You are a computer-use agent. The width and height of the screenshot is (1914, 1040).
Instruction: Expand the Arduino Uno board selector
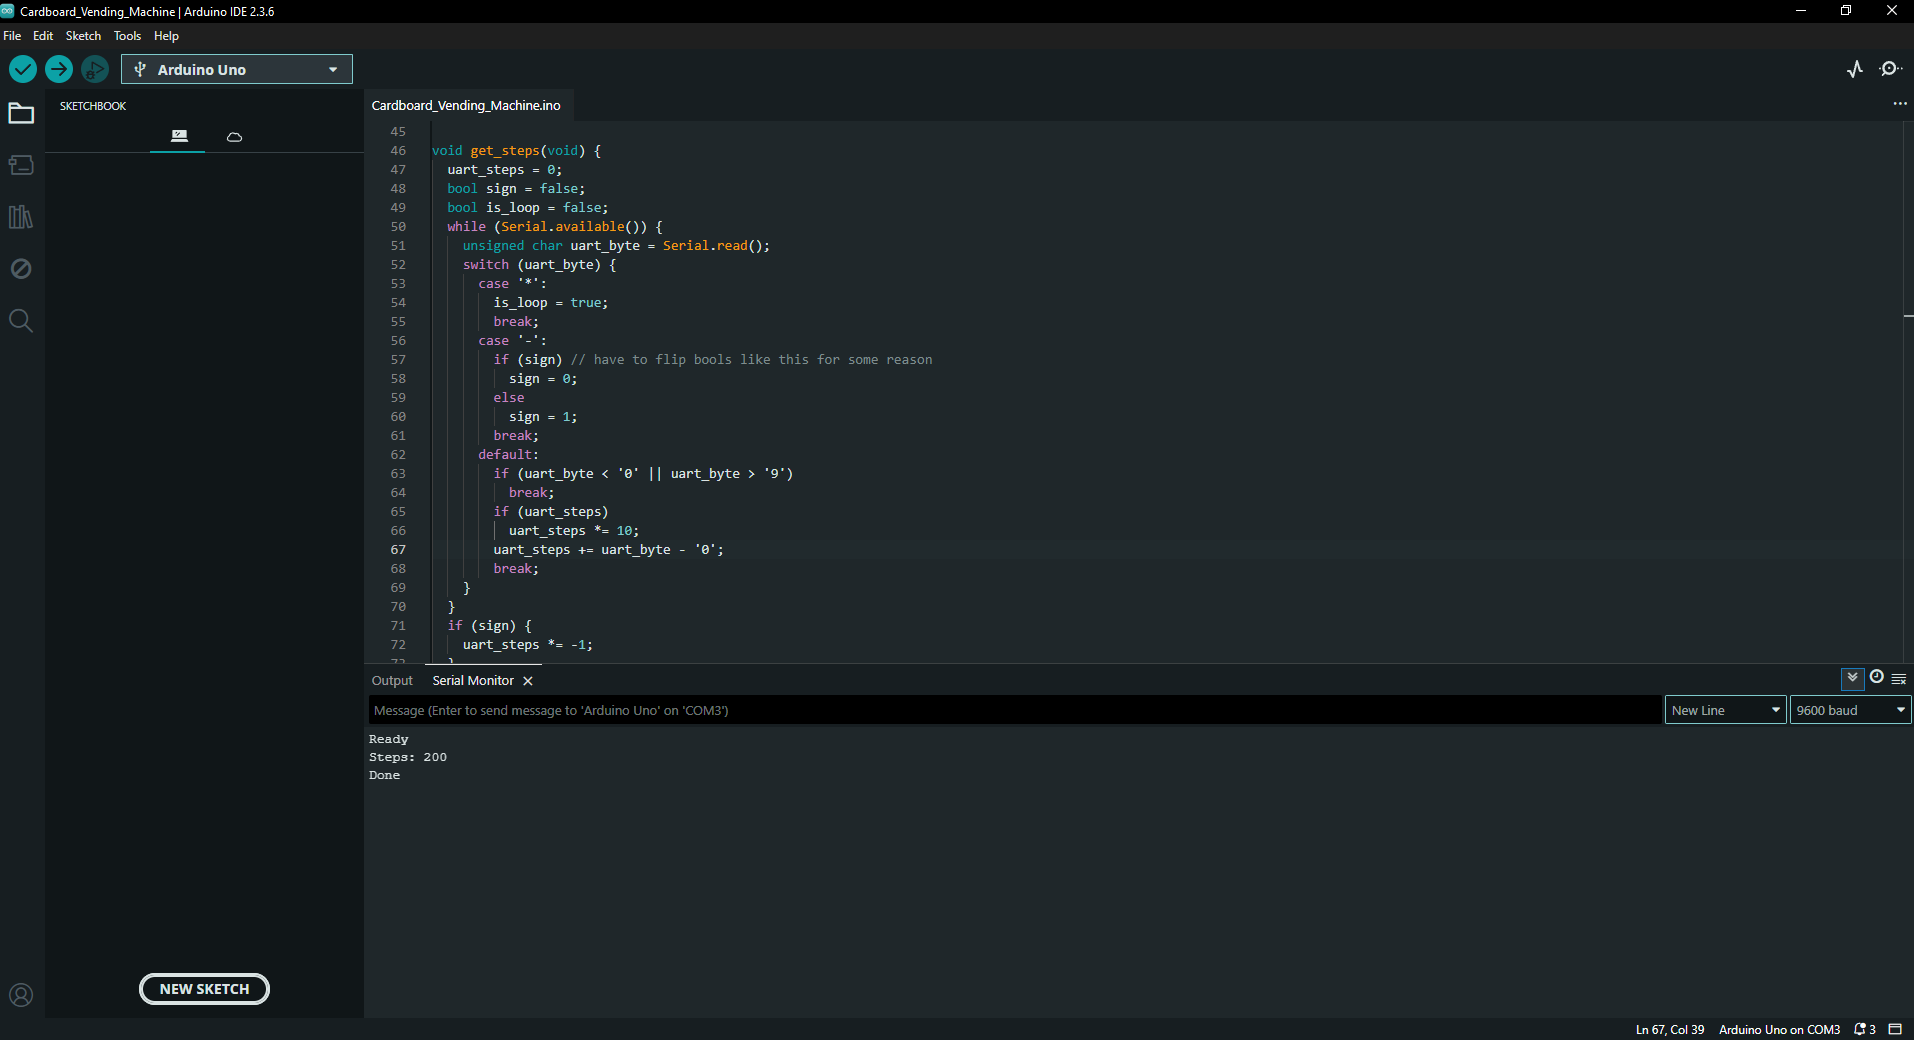[237, 69]
